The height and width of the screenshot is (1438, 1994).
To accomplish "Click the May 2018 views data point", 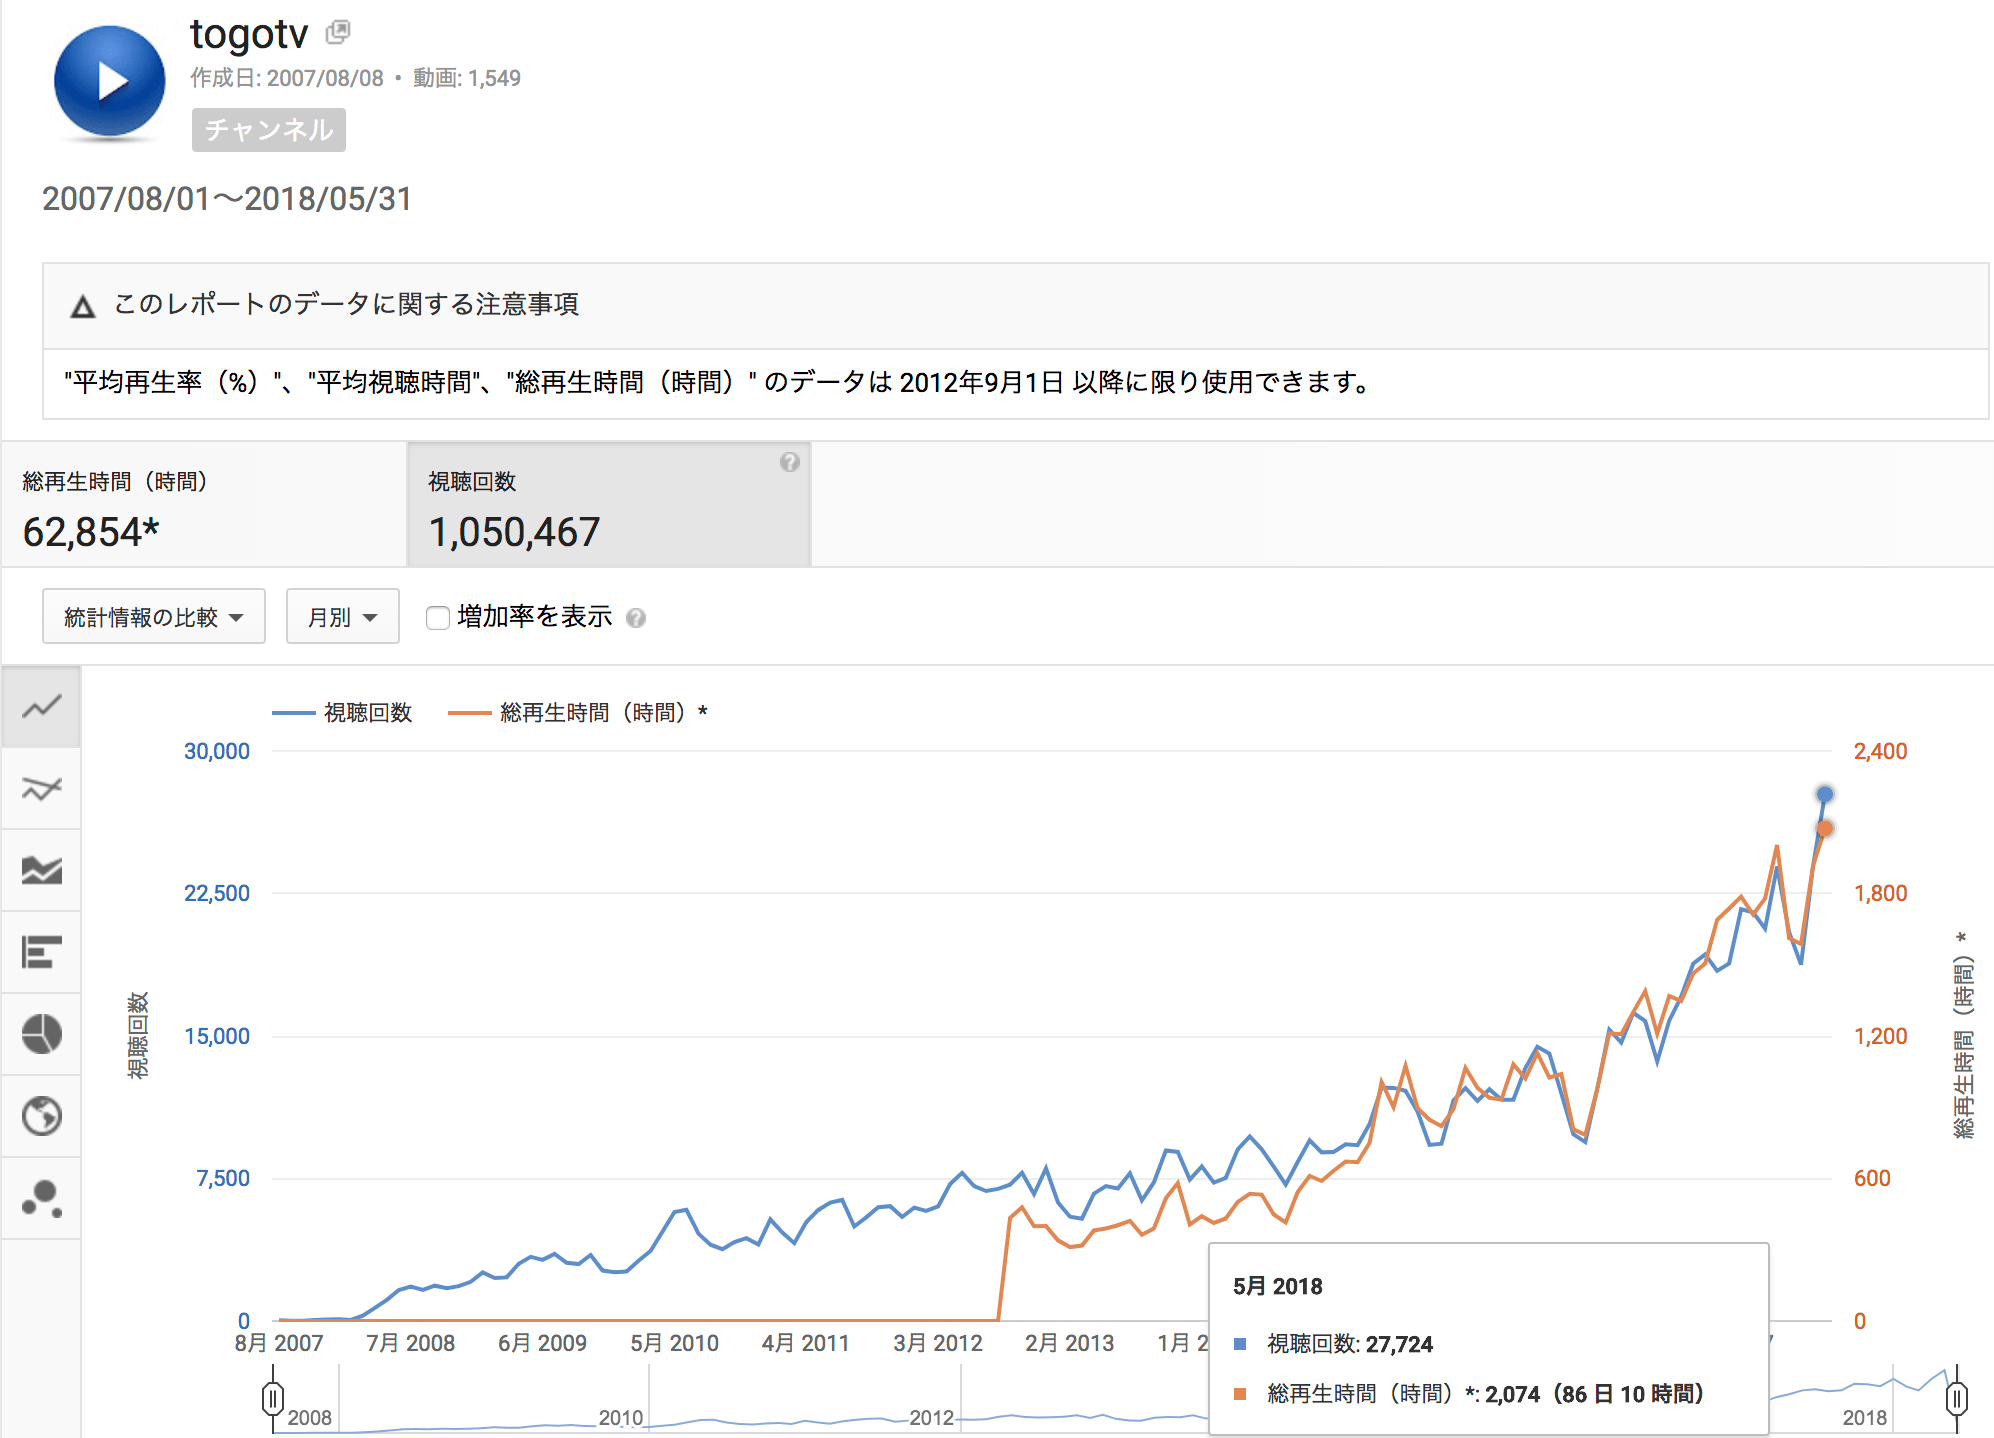I will click(x=1824, y=795).
